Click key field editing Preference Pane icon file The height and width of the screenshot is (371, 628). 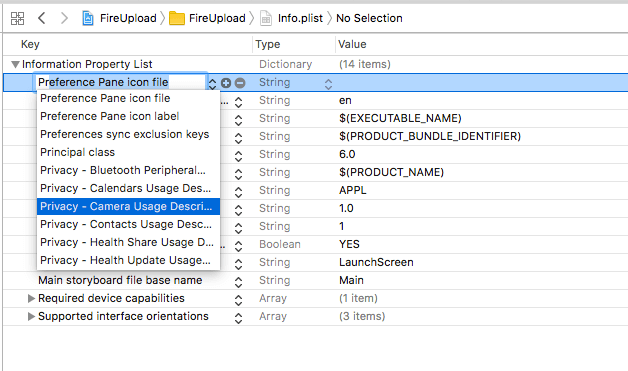tap(120, 82)
